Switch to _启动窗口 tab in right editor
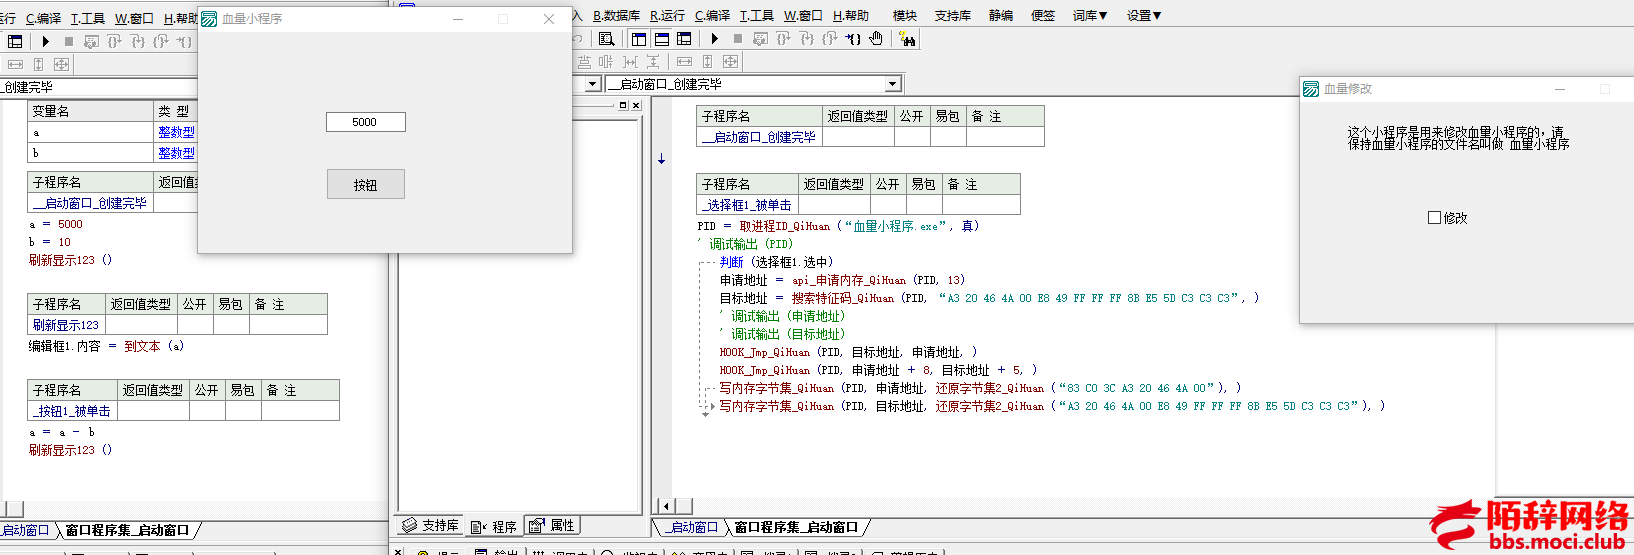The height and width of the screenshot is (555, 1634). click(x=693, y=527)
